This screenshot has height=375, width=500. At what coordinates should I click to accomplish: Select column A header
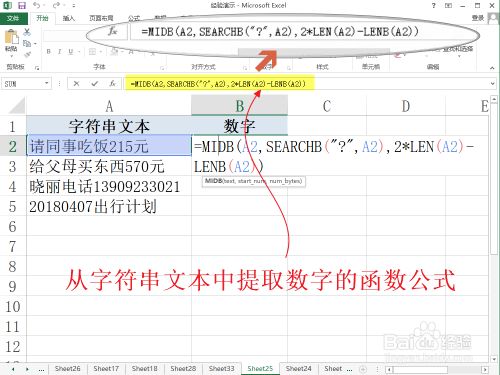(x=109, y=106)
